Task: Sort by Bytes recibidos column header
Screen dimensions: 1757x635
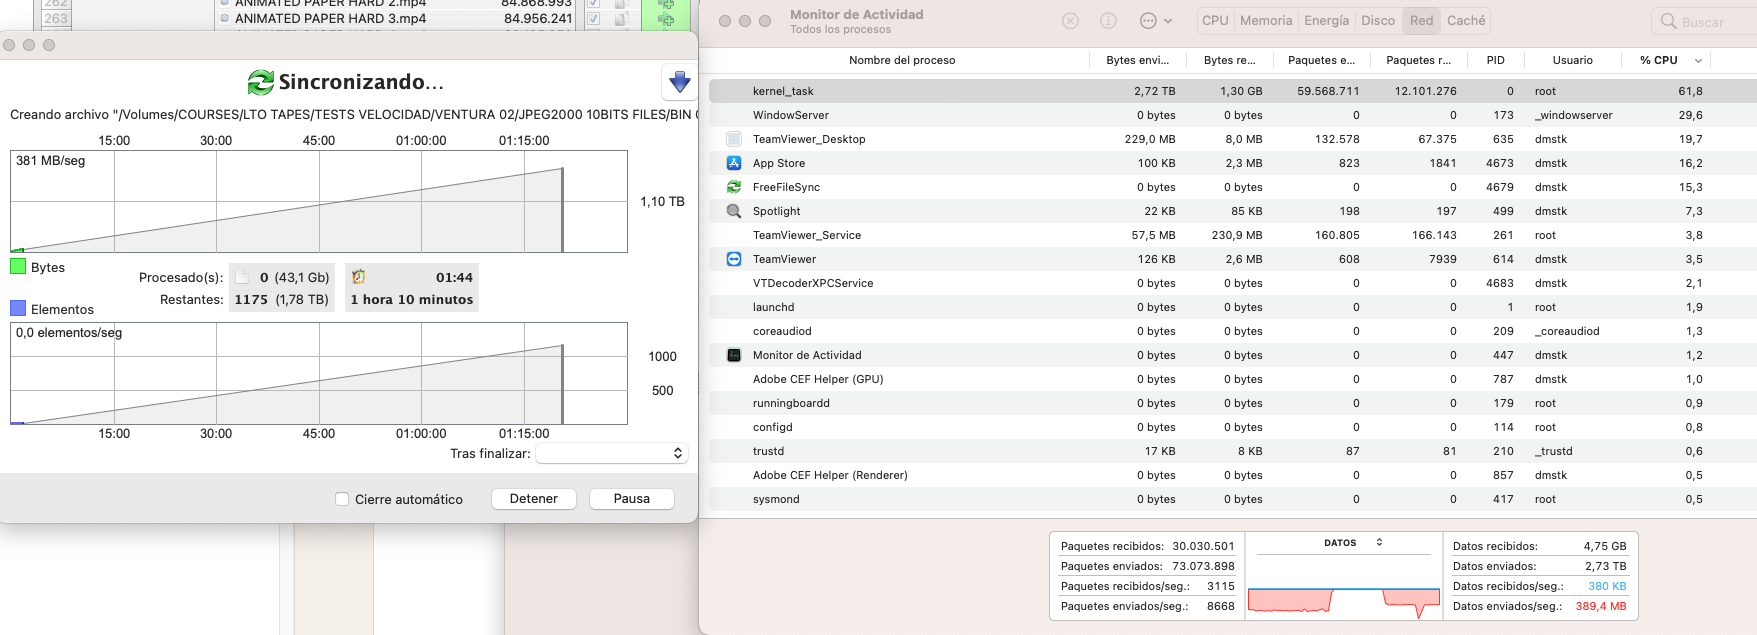Action: pos(1230,60)
